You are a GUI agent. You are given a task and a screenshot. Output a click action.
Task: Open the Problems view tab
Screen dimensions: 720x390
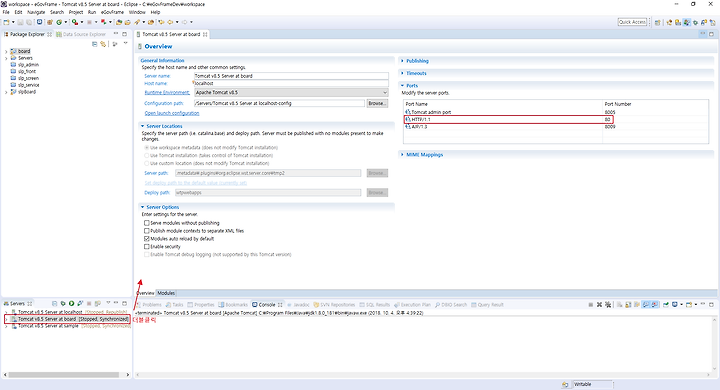149,305
